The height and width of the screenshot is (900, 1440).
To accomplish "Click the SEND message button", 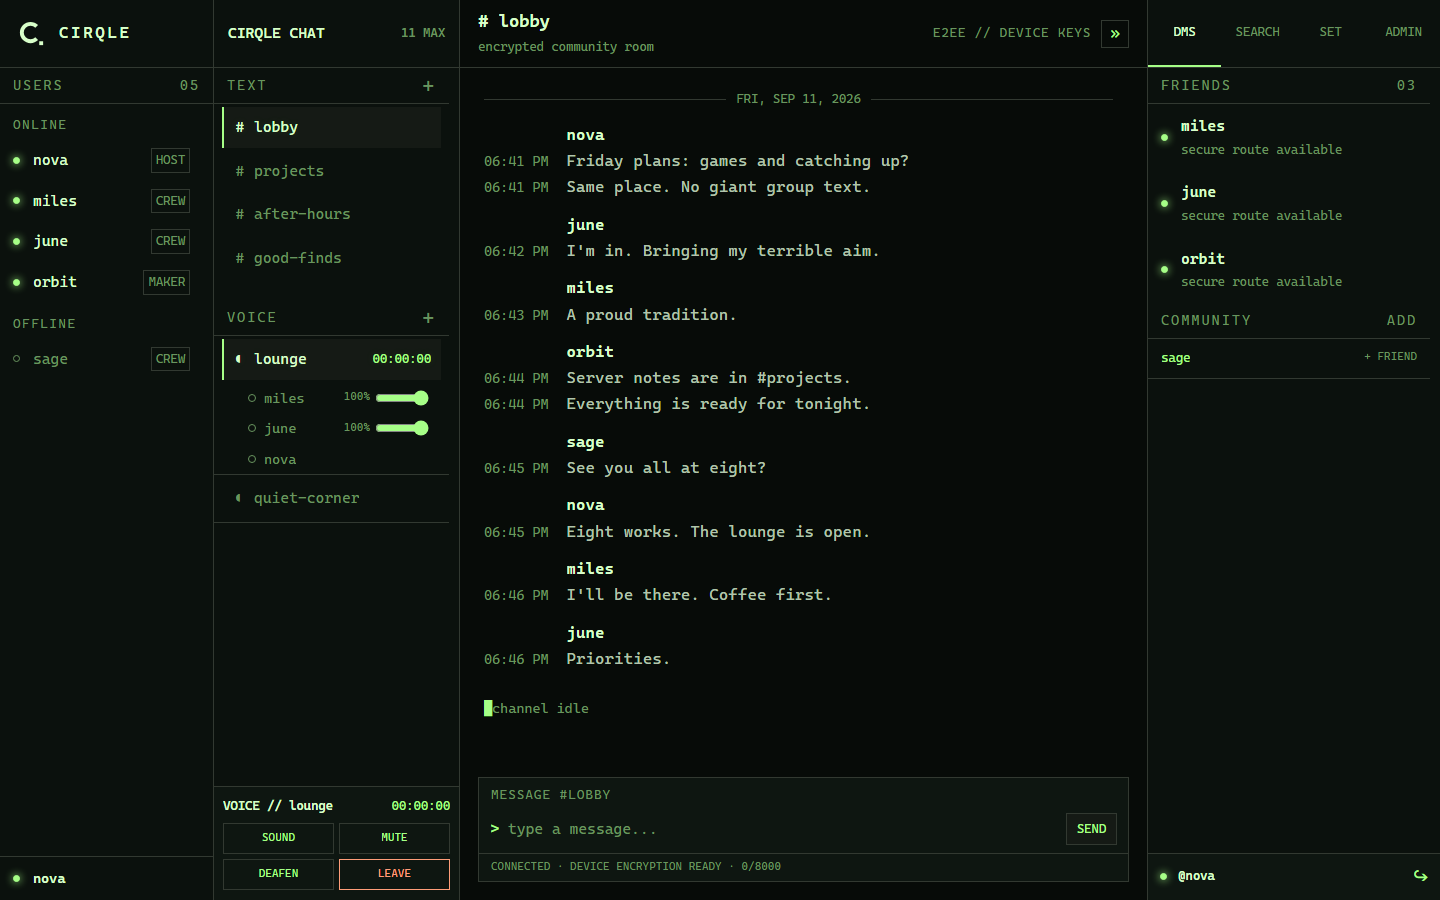I will [x=1091, y=829].
